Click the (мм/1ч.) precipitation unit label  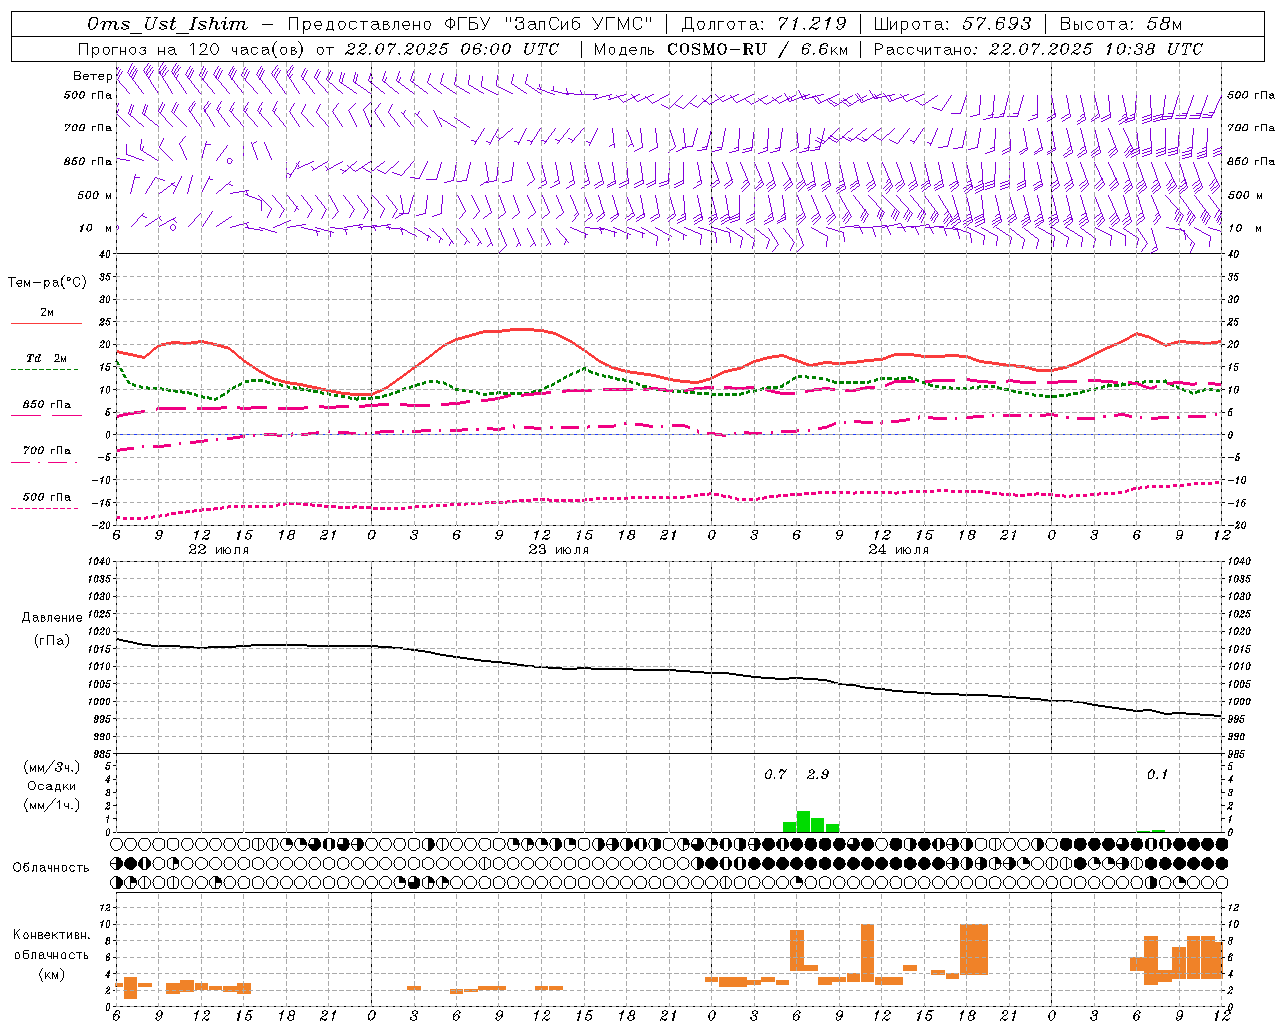(x=51, y=805)
